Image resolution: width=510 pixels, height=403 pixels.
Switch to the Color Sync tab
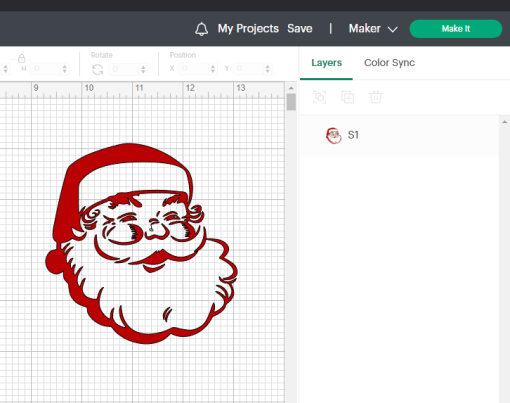(389, 63)
